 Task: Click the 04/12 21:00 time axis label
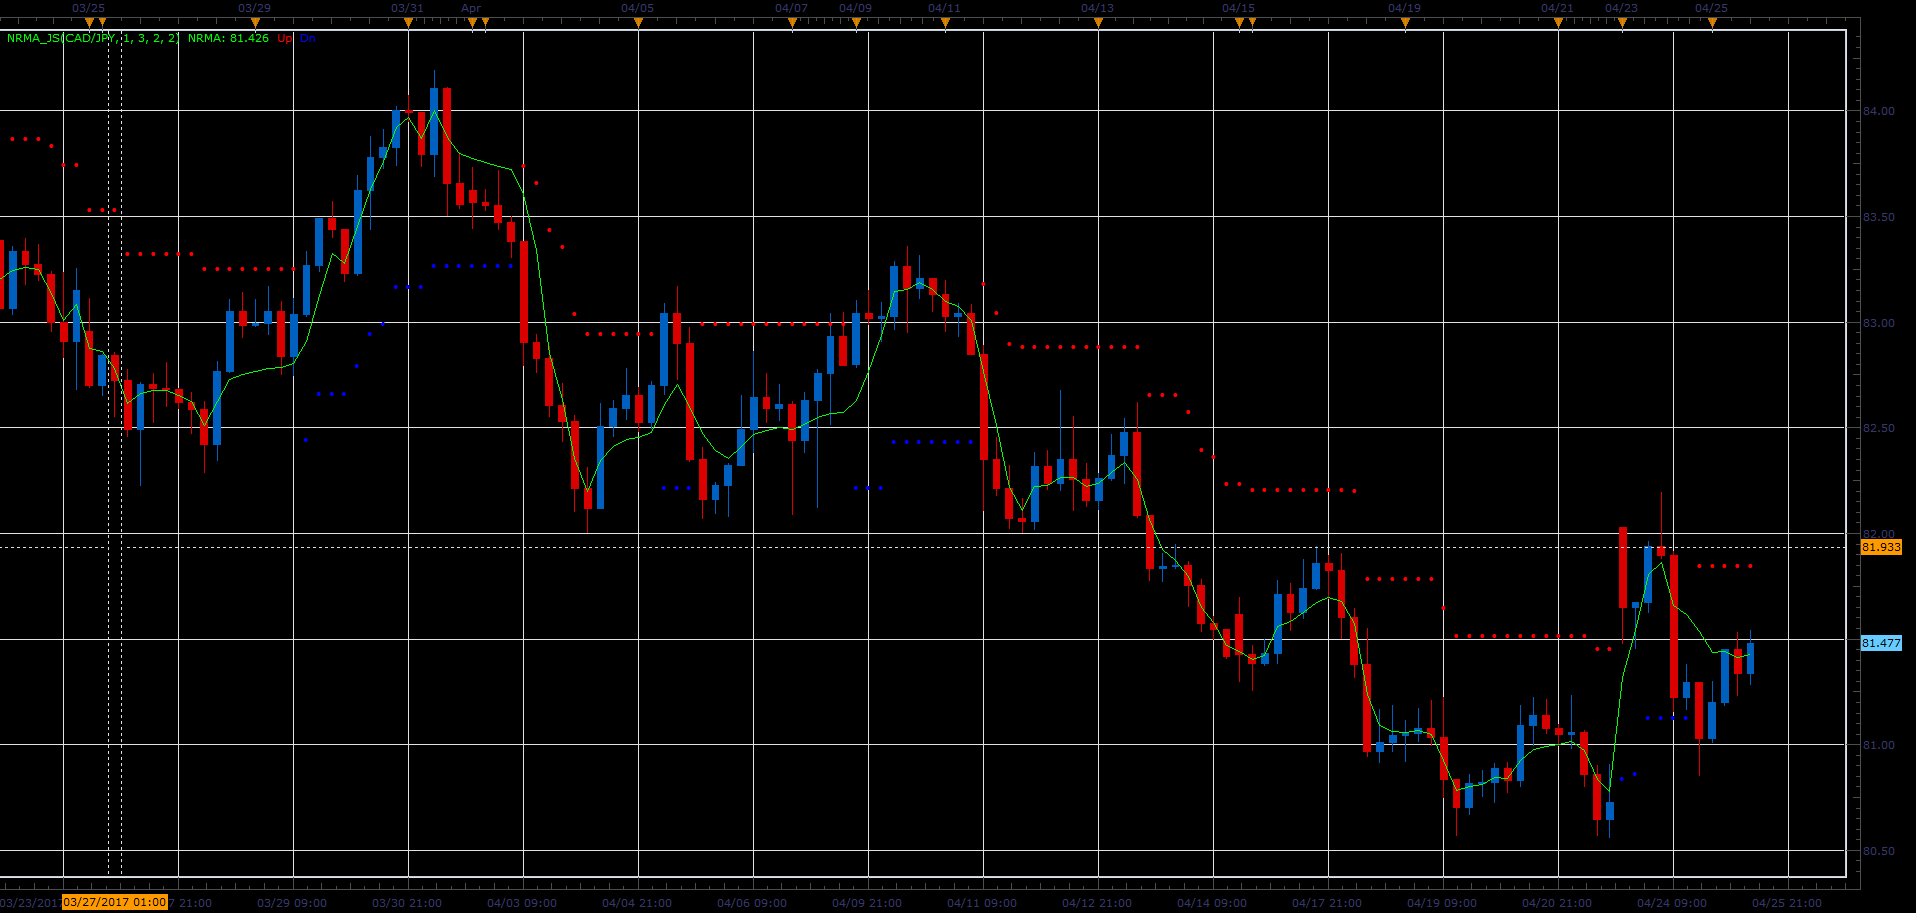click(x=1097, y=903)
